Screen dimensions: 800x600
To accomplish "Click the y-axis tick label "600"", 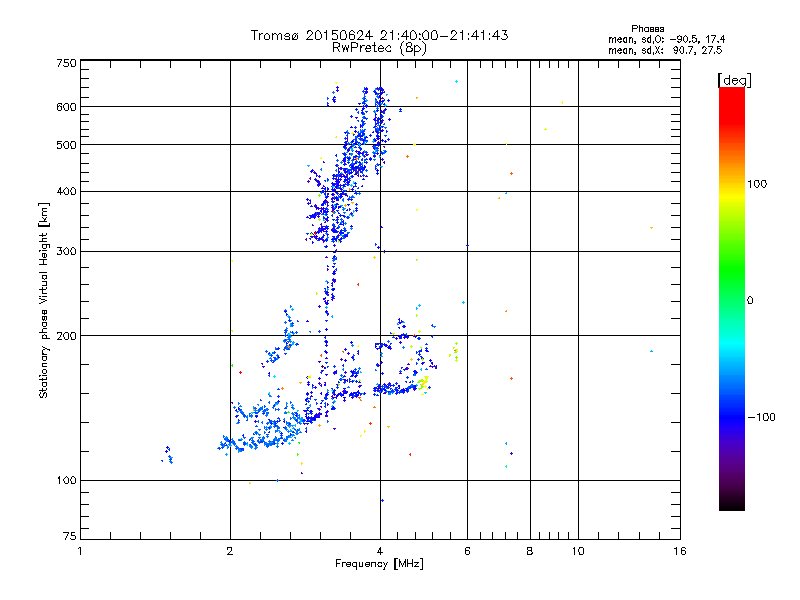I will (x=67, y=107).
